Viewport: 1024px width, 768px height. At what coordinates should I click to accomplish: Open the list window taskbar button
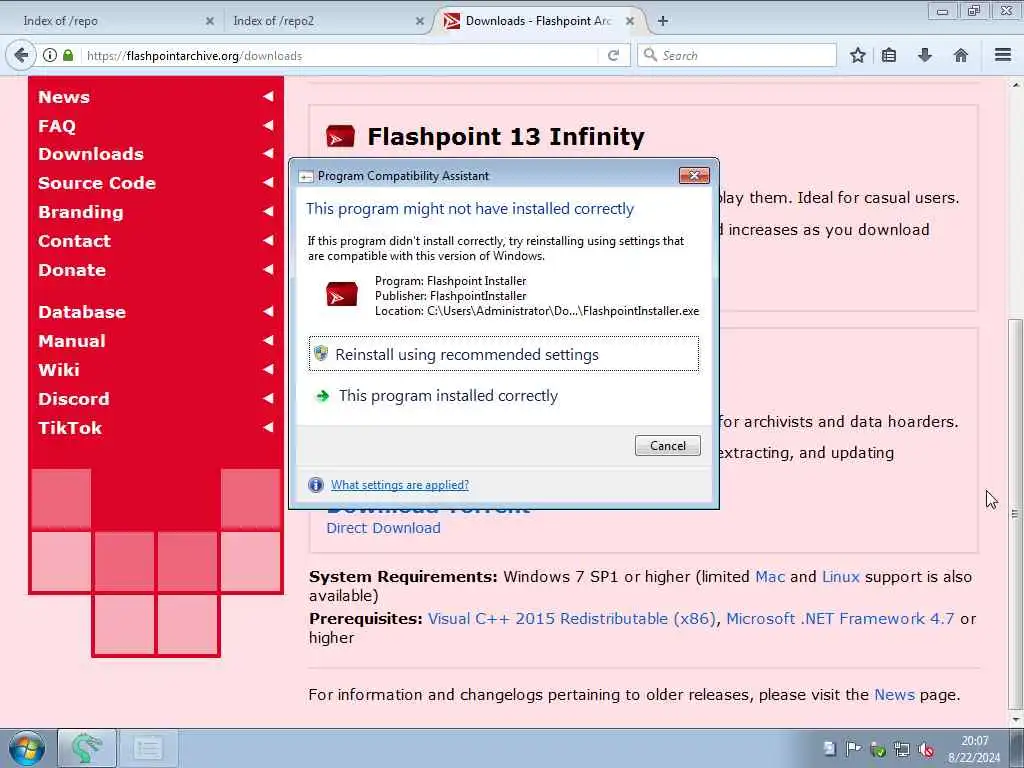coord(148,748)
